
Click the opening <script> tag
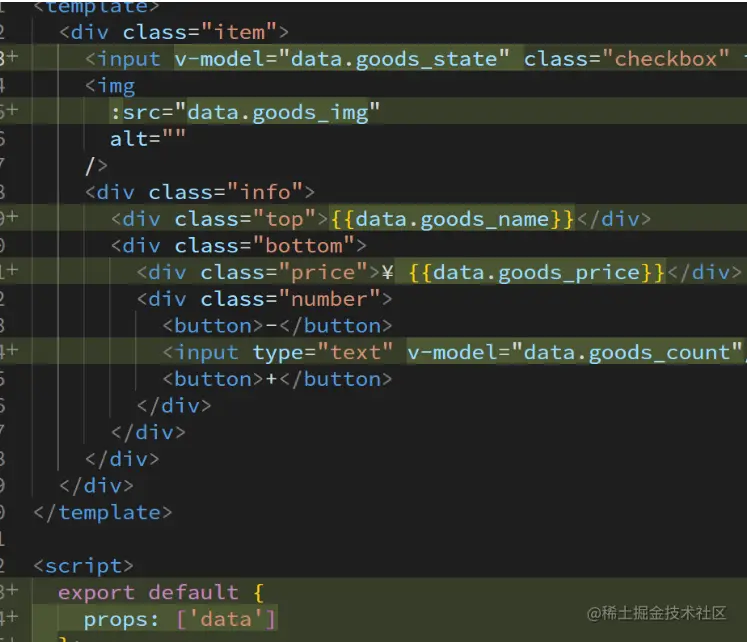coord(83,566)
